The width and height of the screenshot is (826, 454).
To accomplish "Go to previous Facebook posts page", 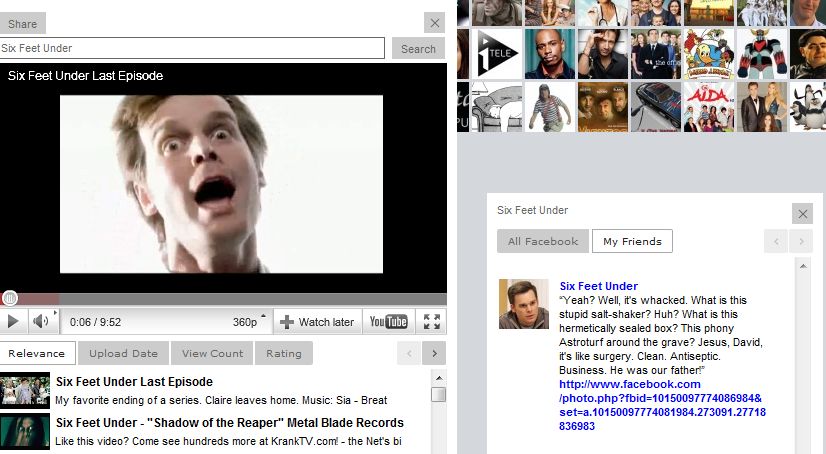I will point(776,241).
